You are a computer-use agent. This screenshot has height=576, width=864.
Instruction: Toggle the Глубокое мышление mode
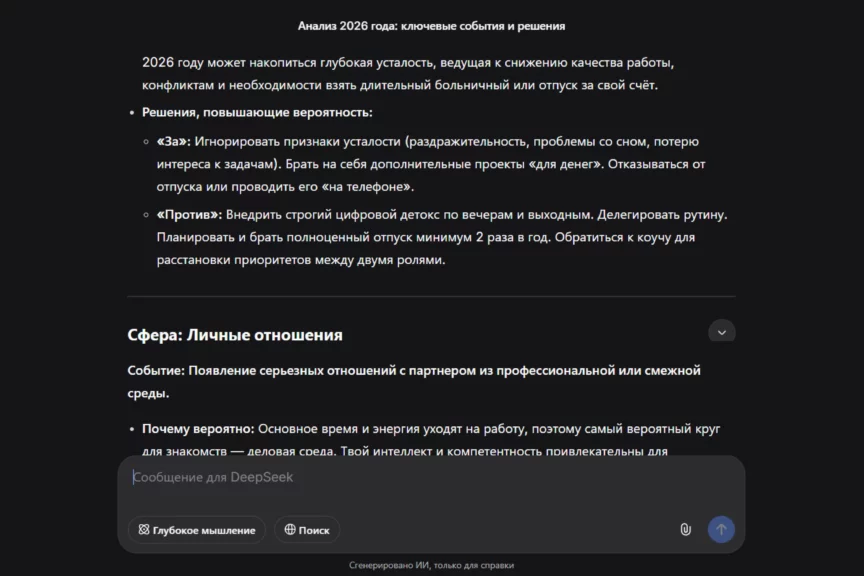(x=196, y=530)
